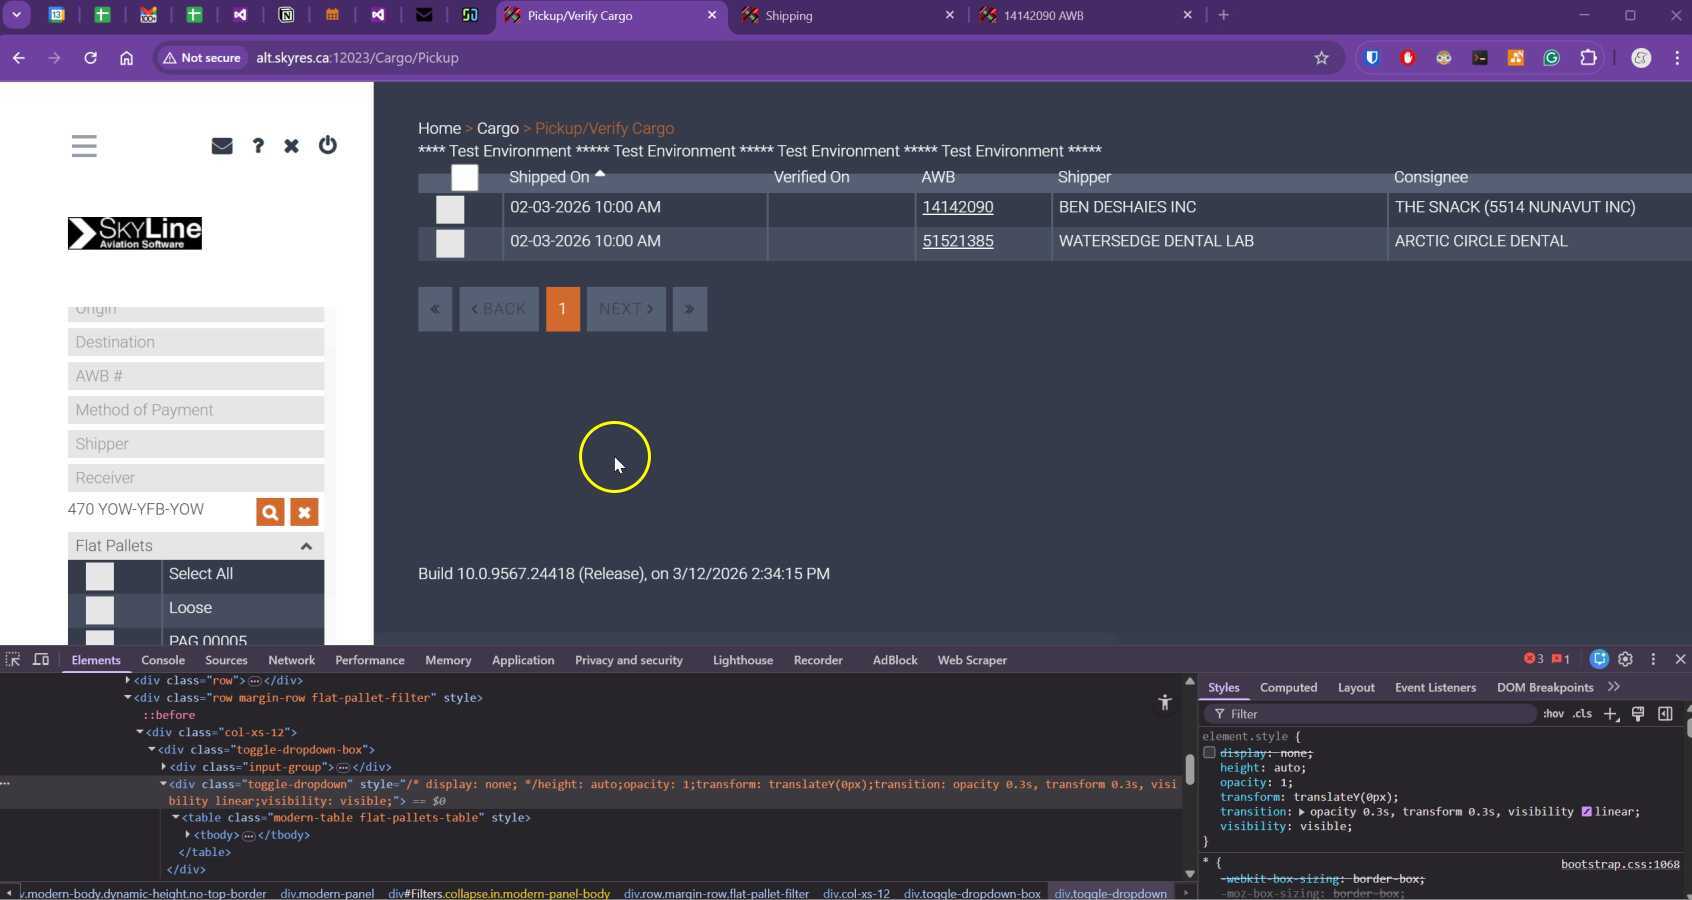
Task: Open DevTools settings gear icon
Action: click(1625, 659)
